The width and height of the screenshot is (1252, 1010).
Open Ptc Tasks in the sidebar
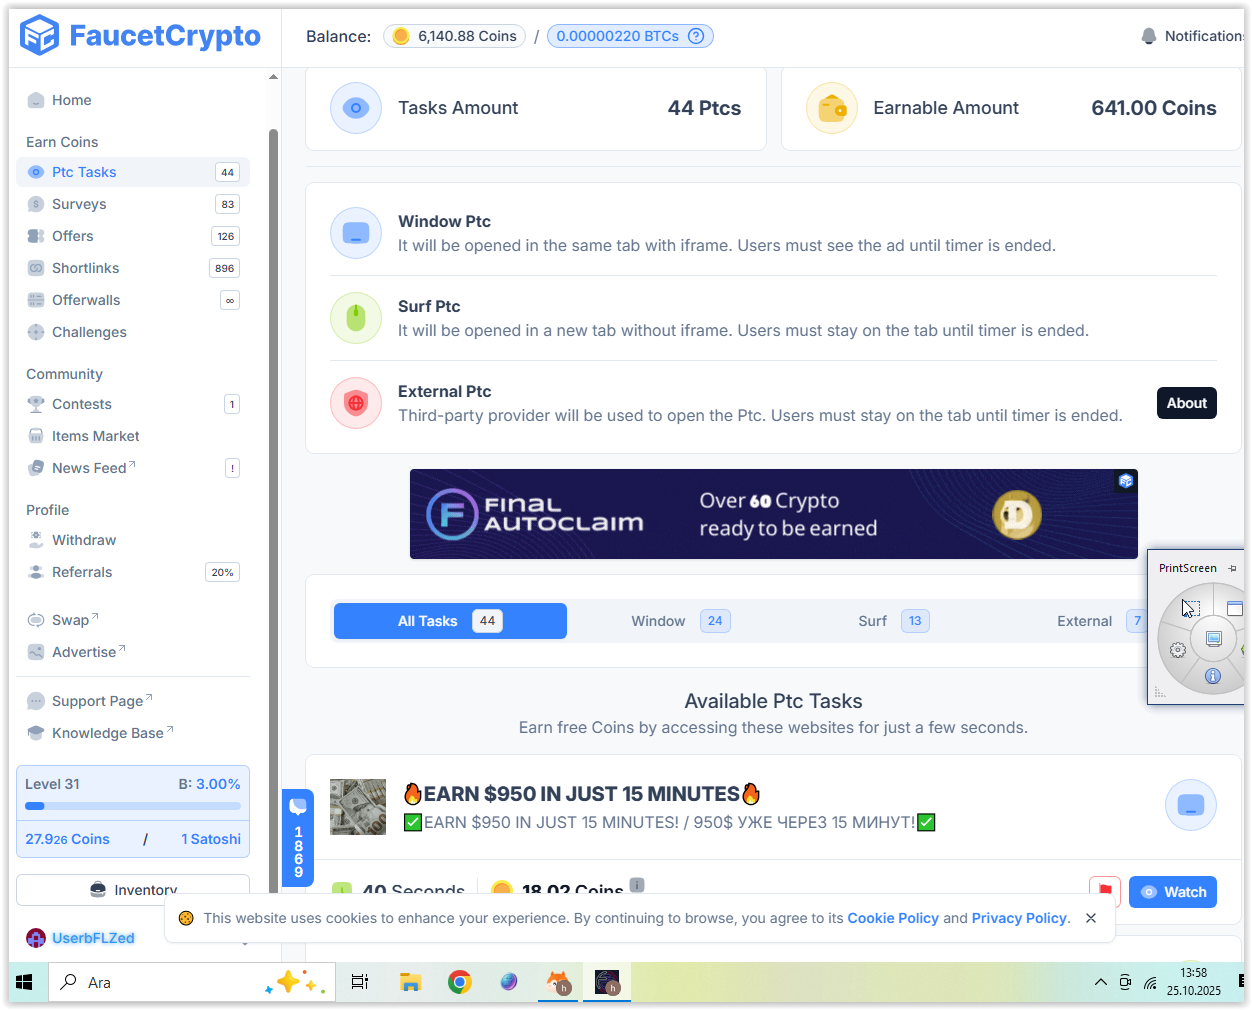[133, 172]
